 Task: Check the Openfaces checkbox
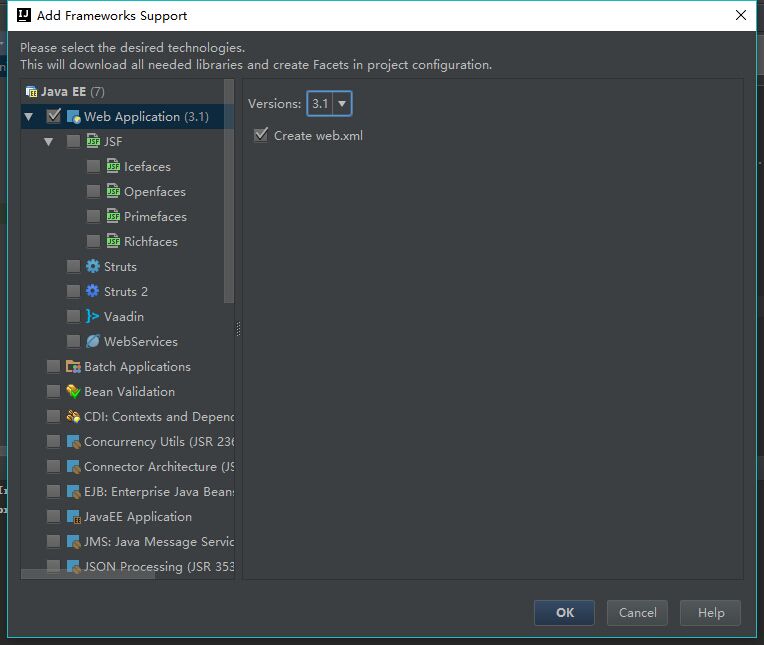click(93, 191)
